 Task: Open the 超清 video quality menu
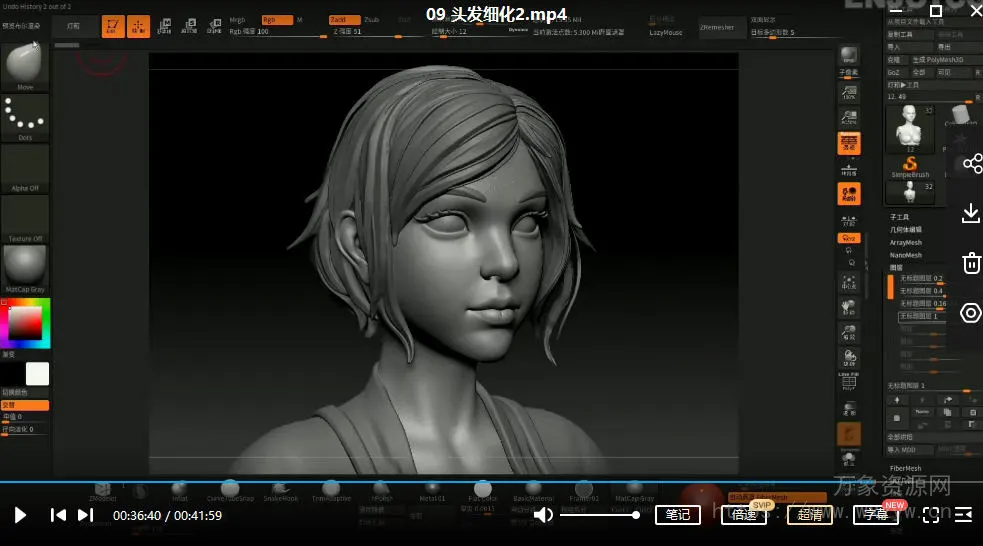pos(809,515)
